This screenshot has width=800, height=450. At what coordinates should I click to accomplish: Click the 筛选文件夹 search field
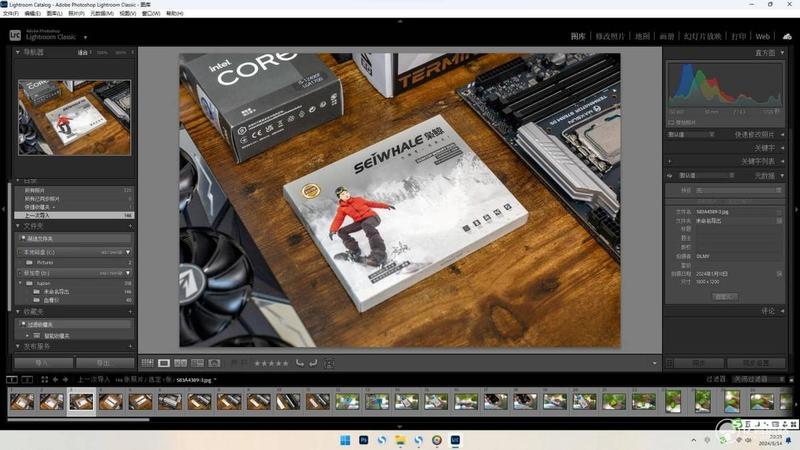pos(74,238)
